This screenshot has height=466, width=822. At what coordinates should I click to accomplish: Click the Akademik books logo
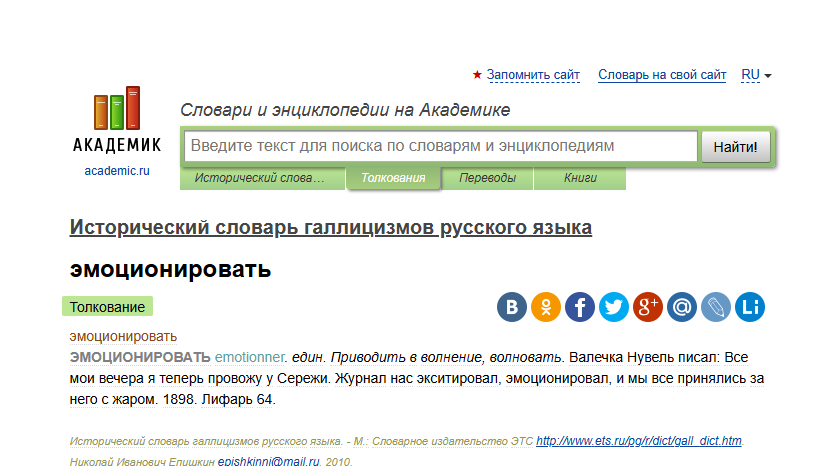pos(117,119)
